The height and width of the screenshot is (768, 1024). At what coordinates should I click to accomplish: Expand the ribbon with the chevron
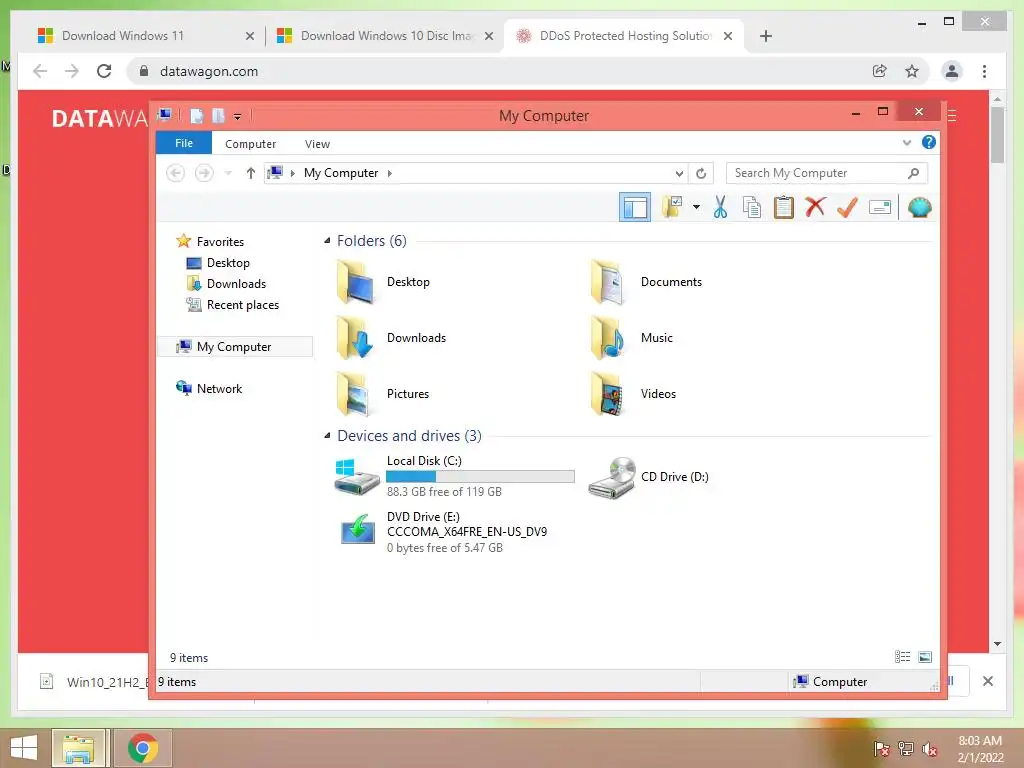pyautogui.click(x=906, y=143)
